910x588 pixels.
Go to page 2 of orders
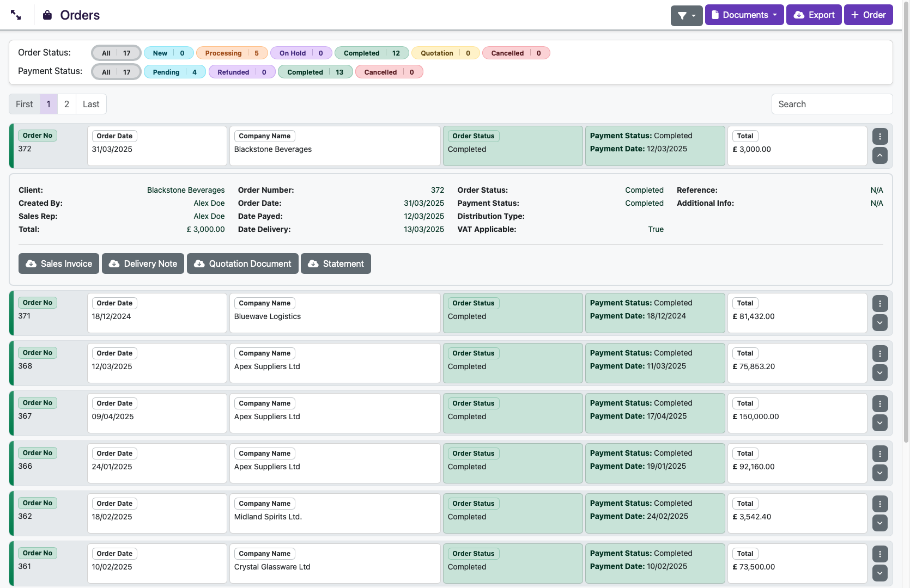click(x=67, y=104)
